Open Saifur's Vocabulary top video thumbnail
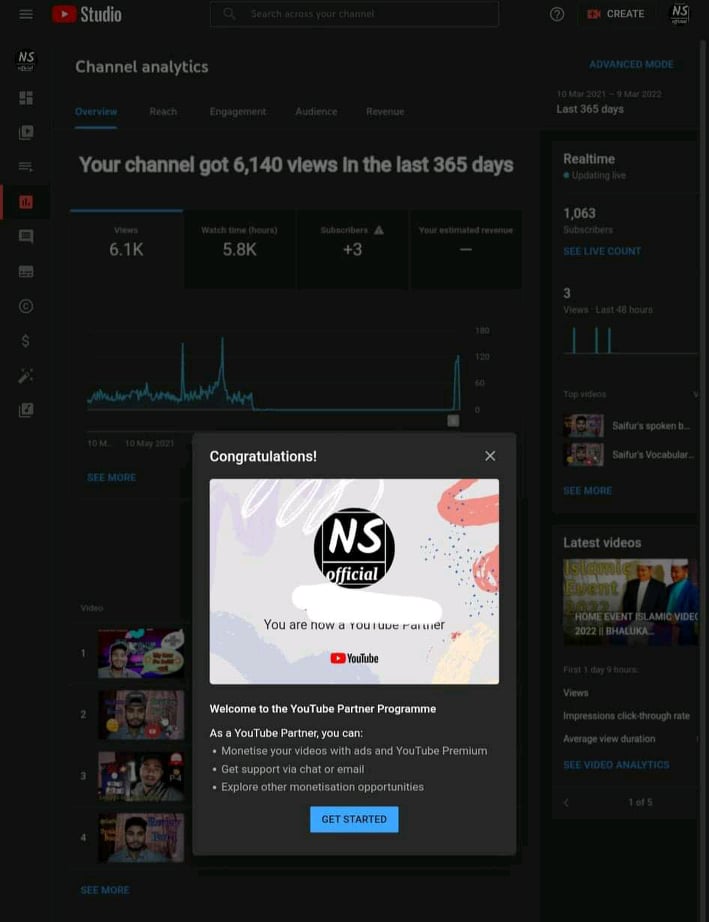The height and width of the screenshot is (922, 709). pyautogui.click(x=583, y=455)
